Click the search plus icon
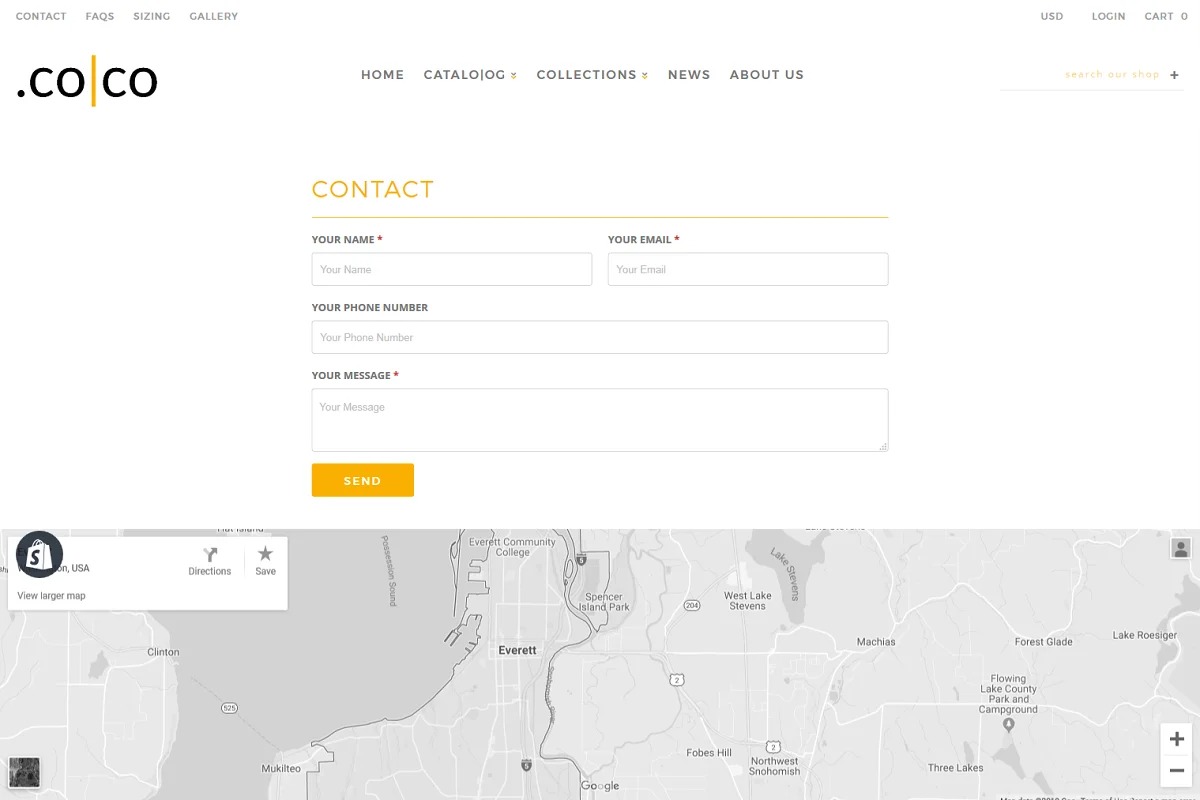This screenshot has height=800, width=1200. (1175, 75)
